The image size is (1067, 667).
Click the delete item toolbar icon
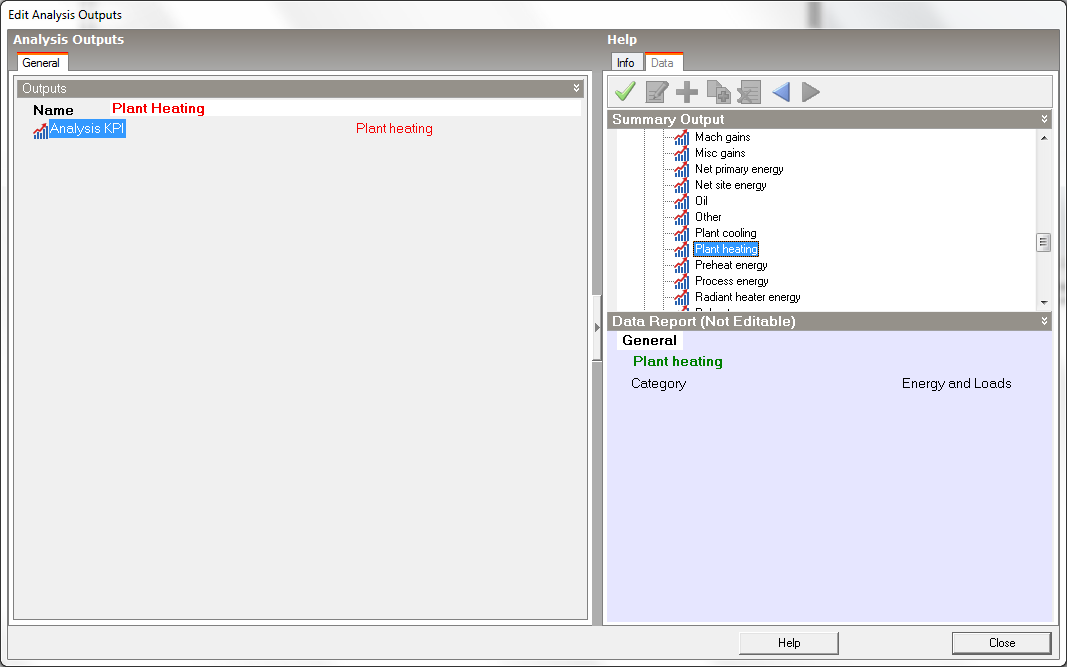pos(749,92)
